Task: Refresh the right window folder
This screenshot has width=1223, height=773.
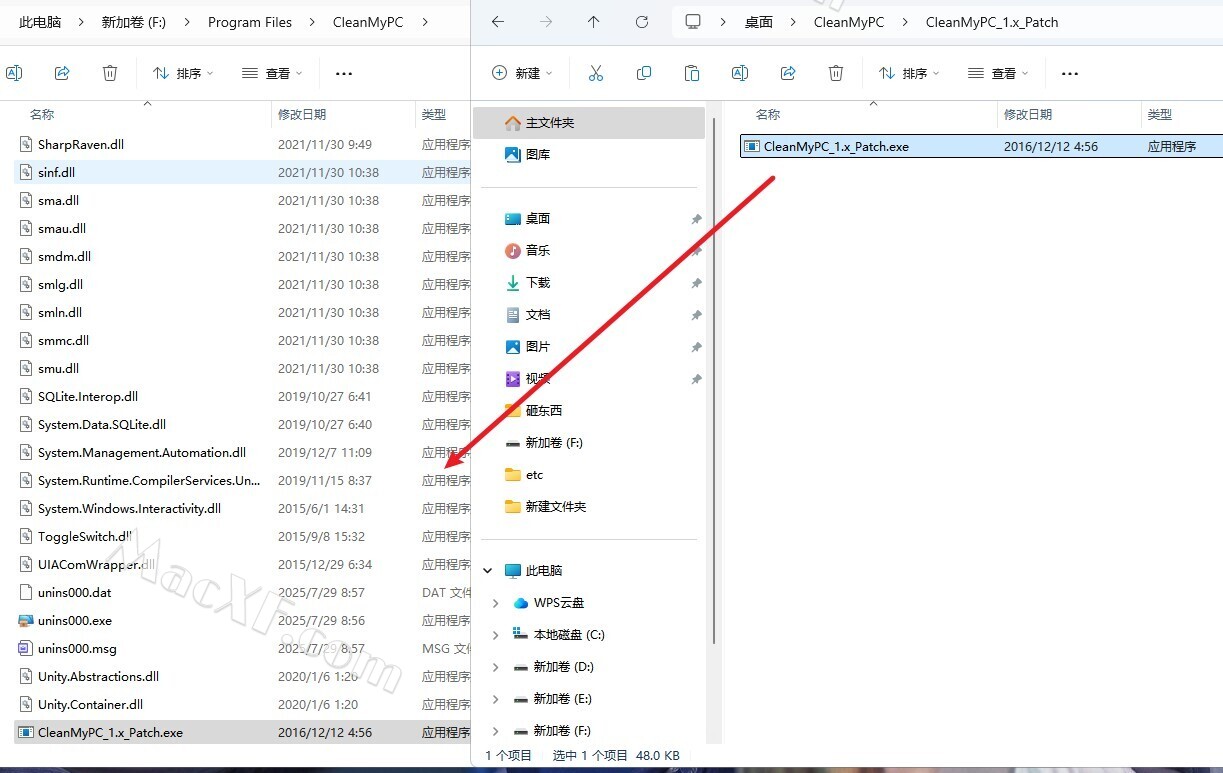Action: pyautogui.click(x=642, y=22)
